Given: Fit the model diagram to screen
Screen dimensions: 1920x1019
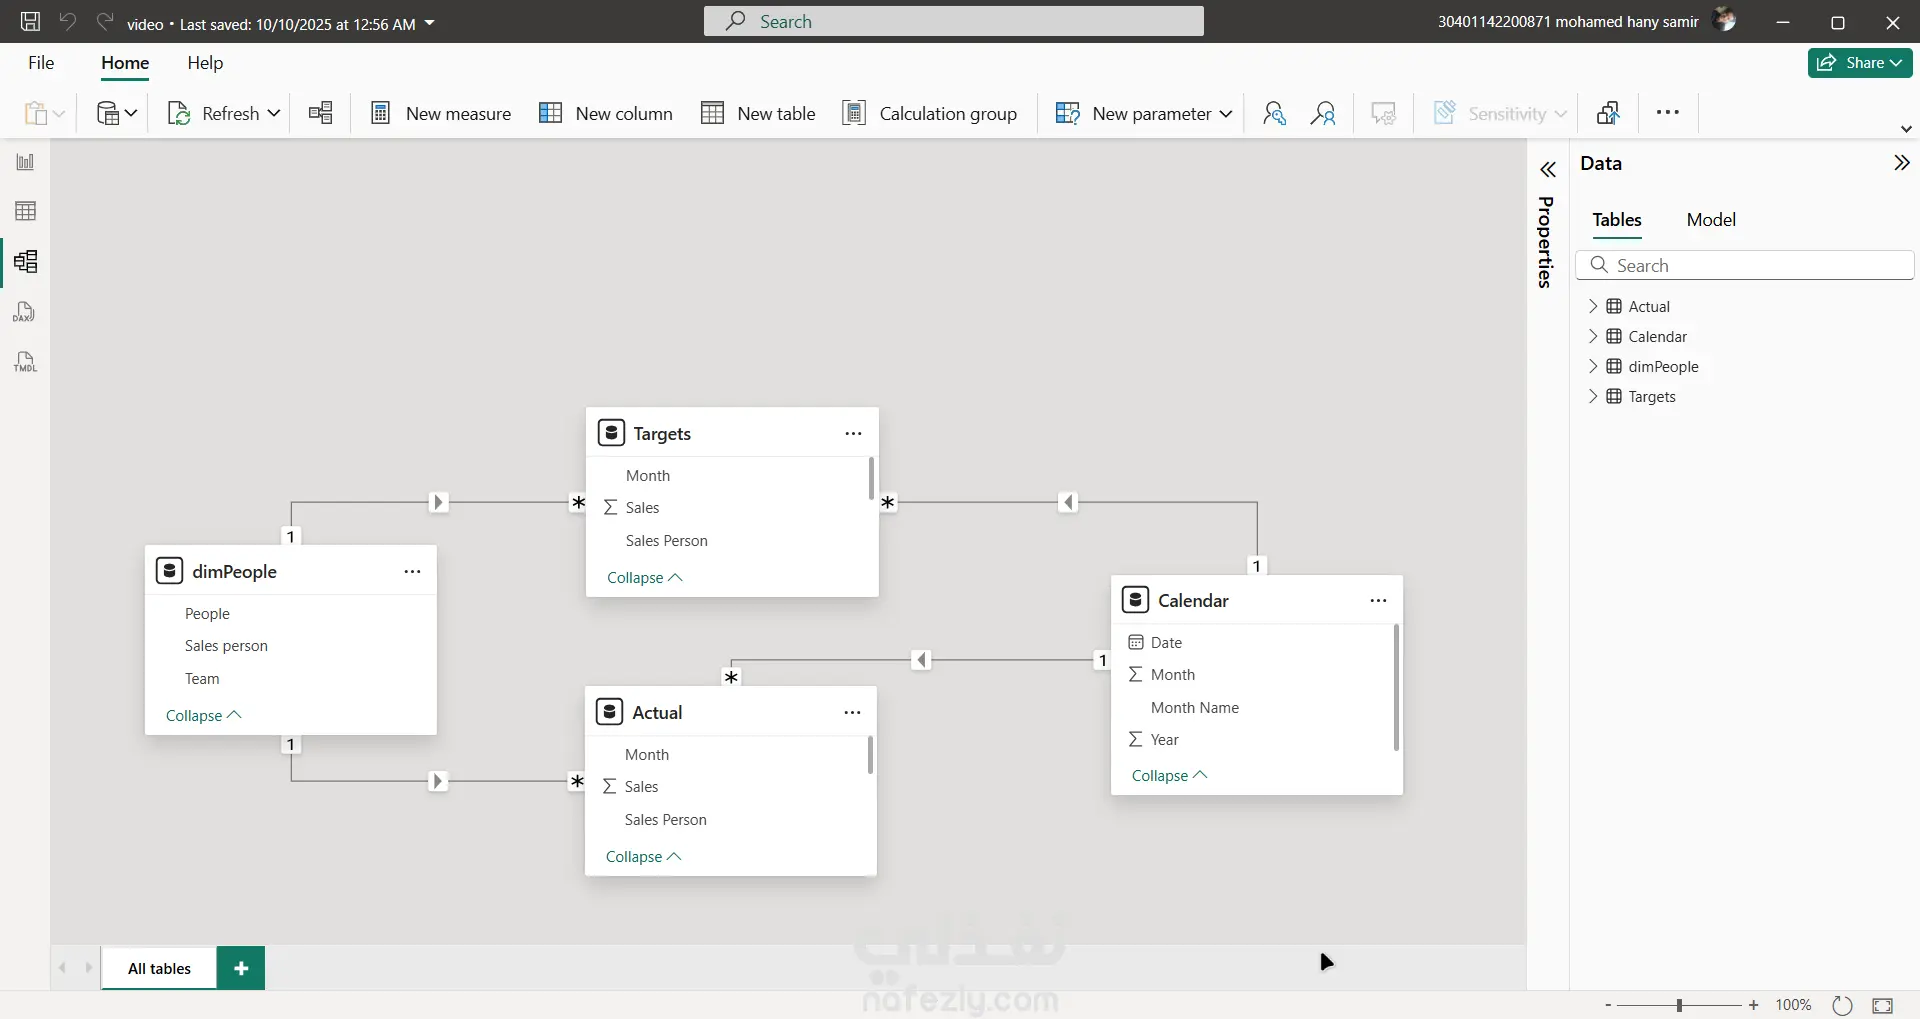Looking at the screenshot, I should click(1883, 1005).
